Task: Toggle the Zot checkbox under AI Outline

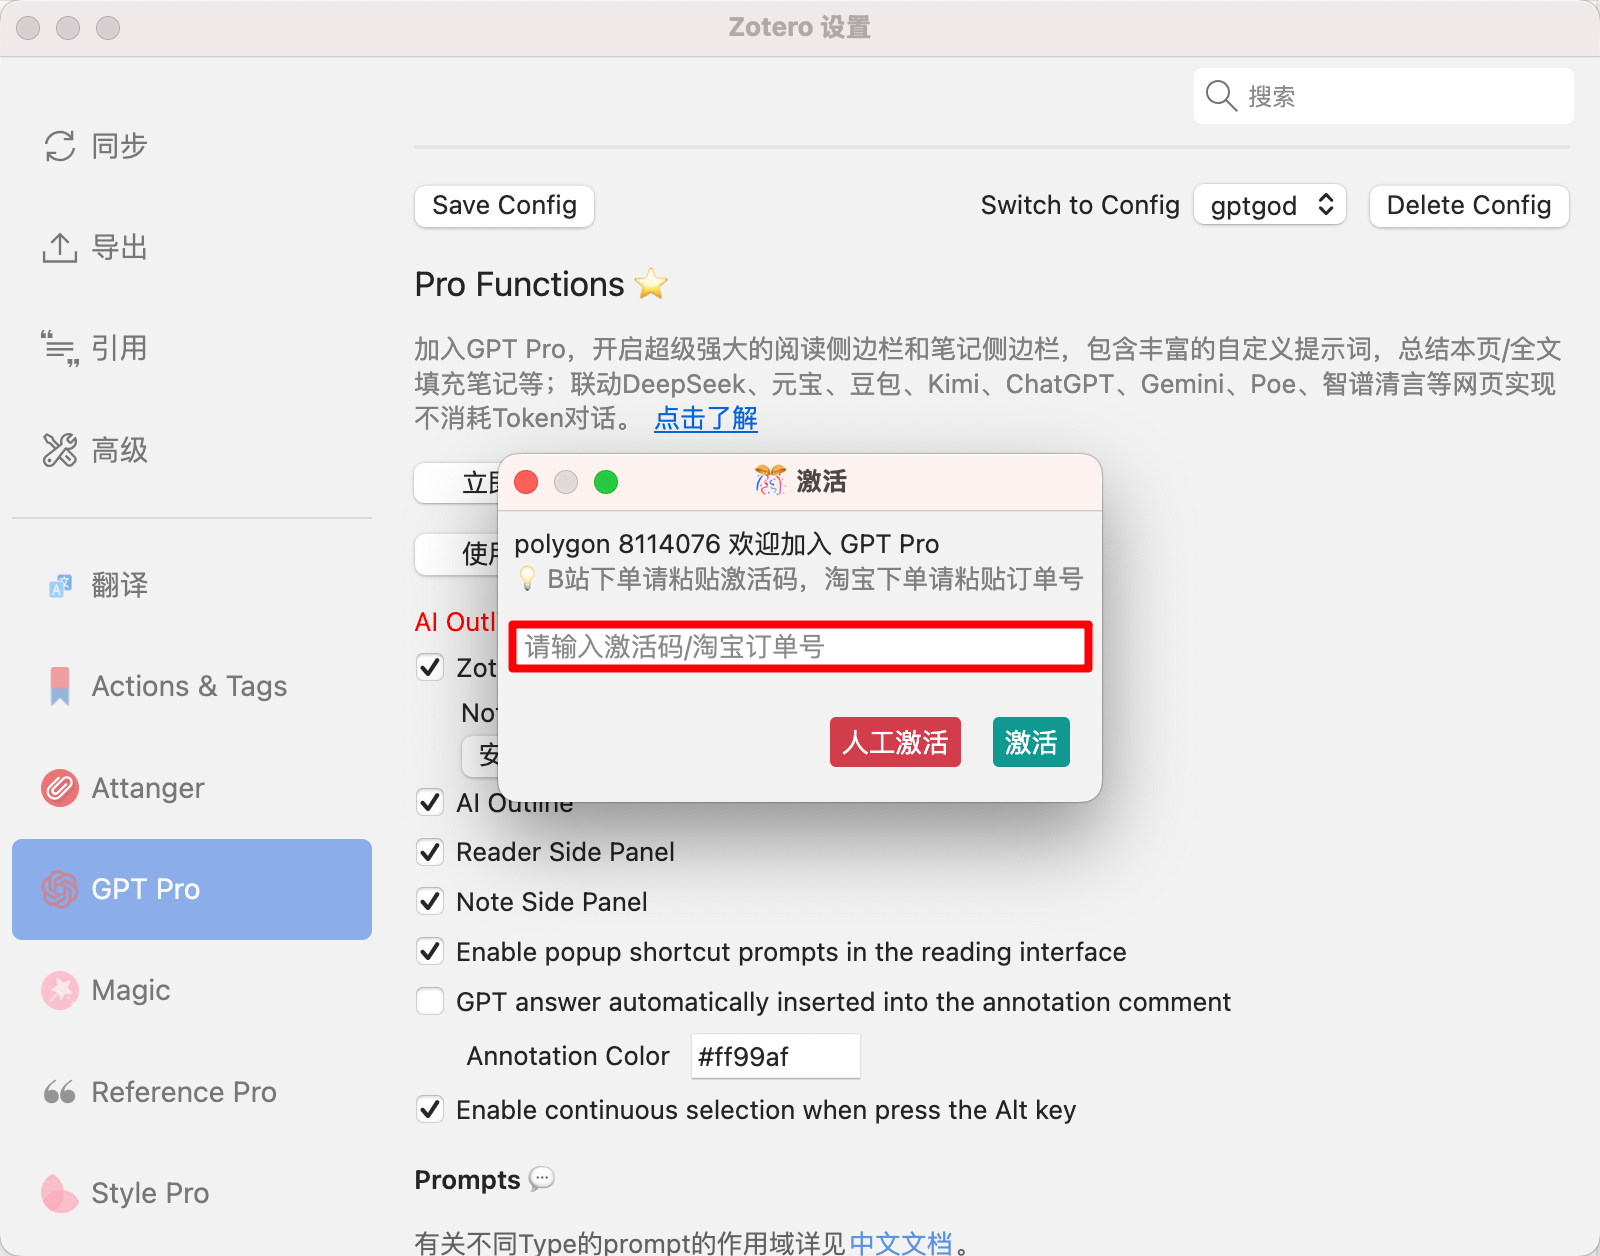Action: tap(430, 667)
